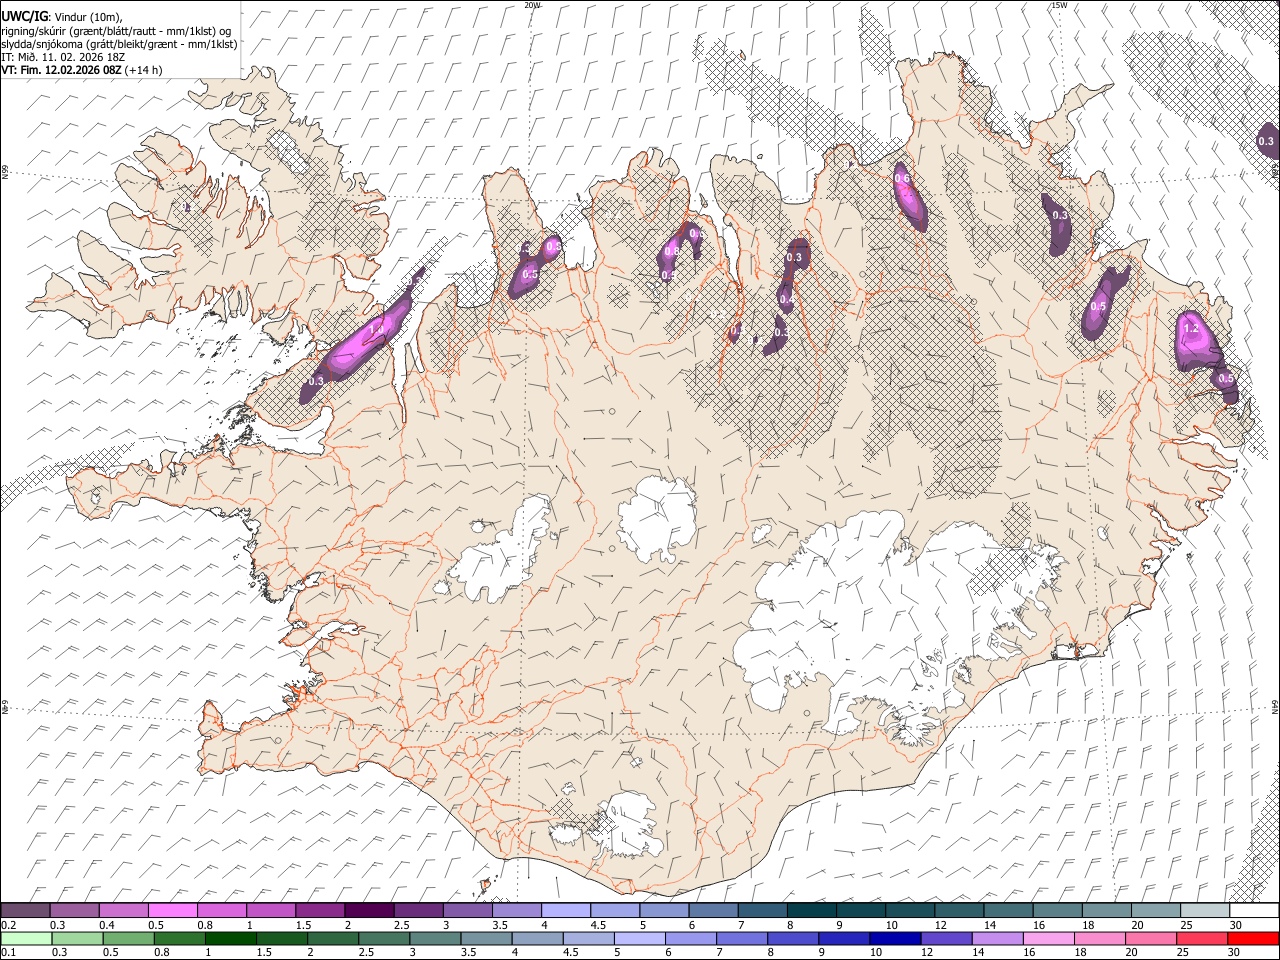Pick the upper-row 8 dark teal swatch
This screenshot has width=1280, height=960.
[811, 910]
